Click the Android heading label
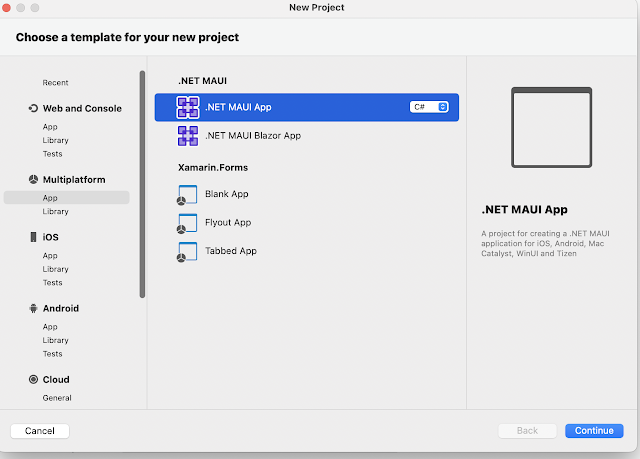Image resolution: width=640 pixels, height=459 pixels. (60, 308)
